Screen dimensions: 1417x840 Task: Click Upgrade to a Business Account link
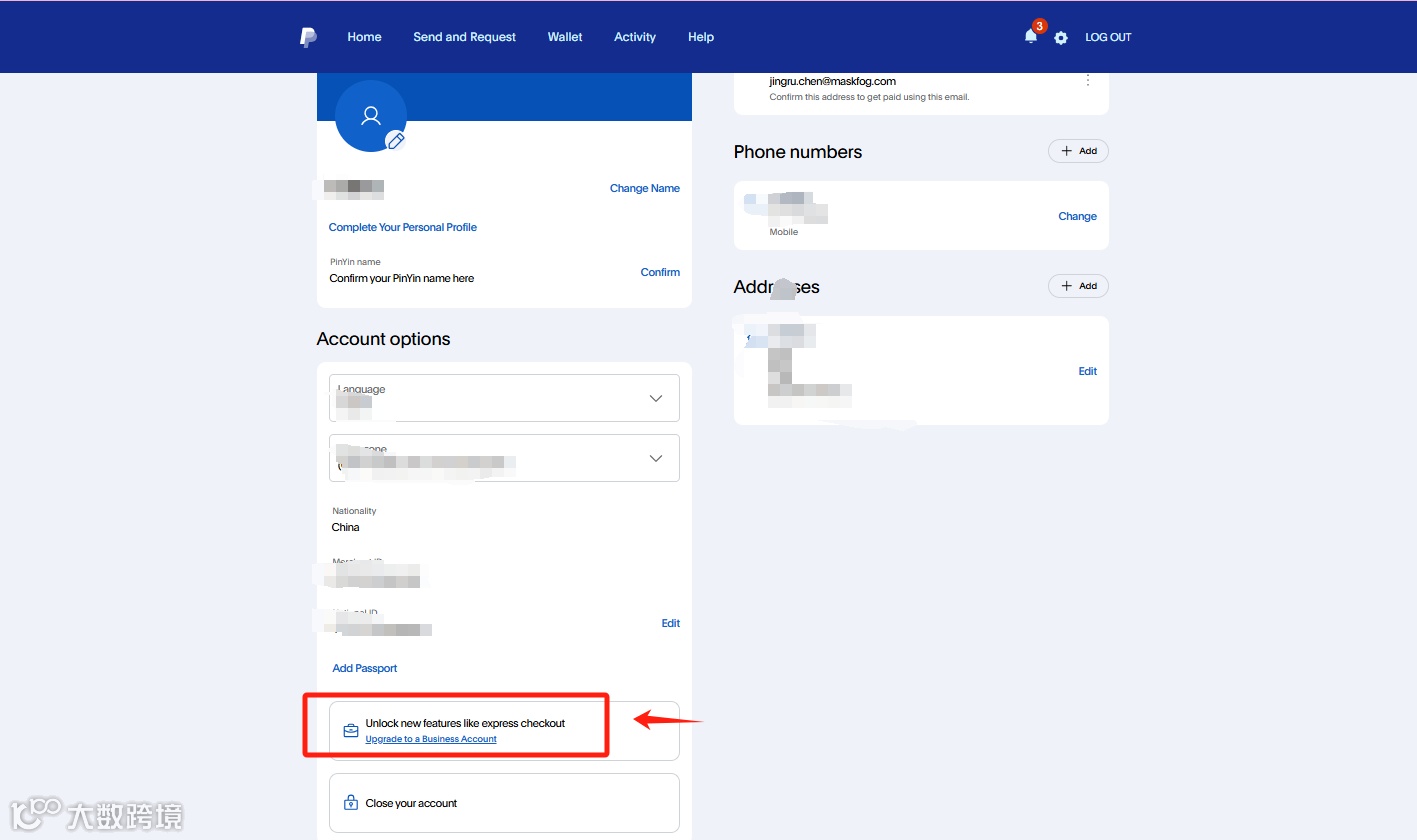tap(431, 739)
